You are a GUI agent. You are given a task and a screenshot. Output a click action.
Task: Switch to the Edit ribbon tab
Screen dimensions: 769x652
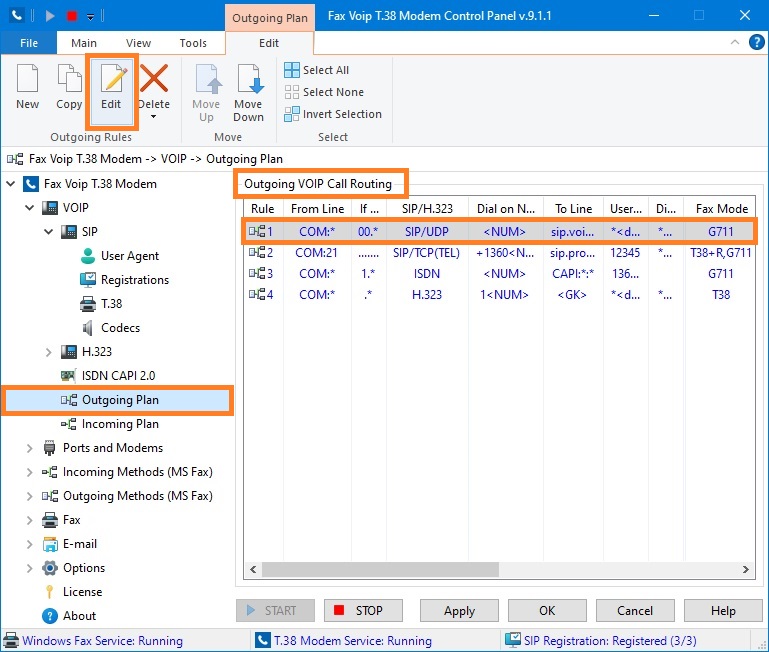[269, 43]
